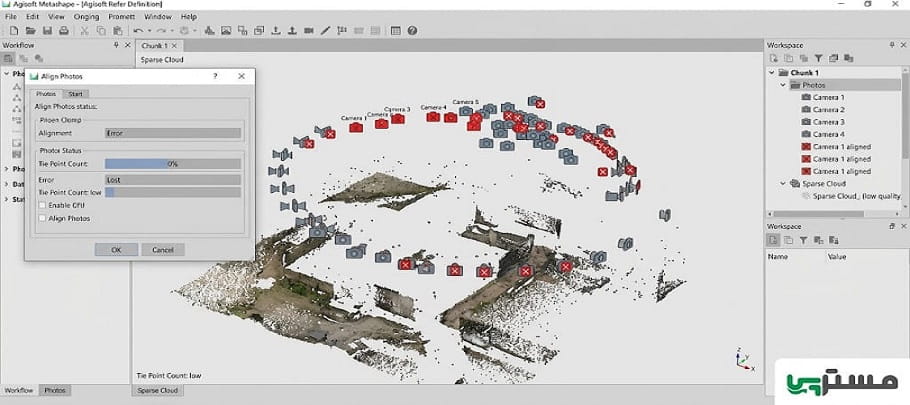
Task: Switch to Photos bottom tab
Action: (55, 390)
